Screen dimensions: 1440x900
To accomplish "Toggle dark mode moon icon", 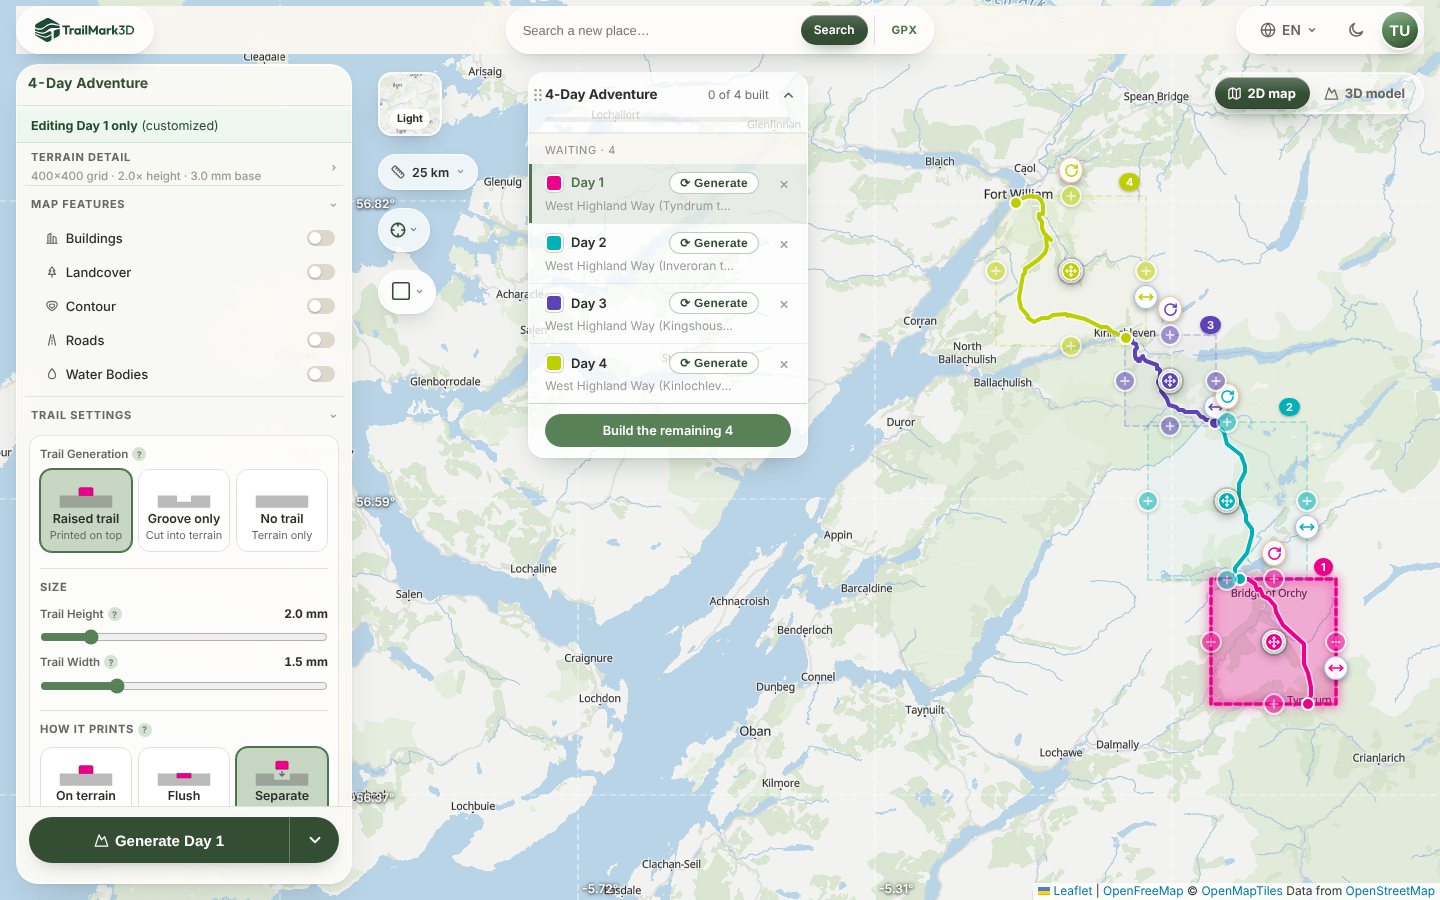I will pyautogui.click(x=1356, y=30).
